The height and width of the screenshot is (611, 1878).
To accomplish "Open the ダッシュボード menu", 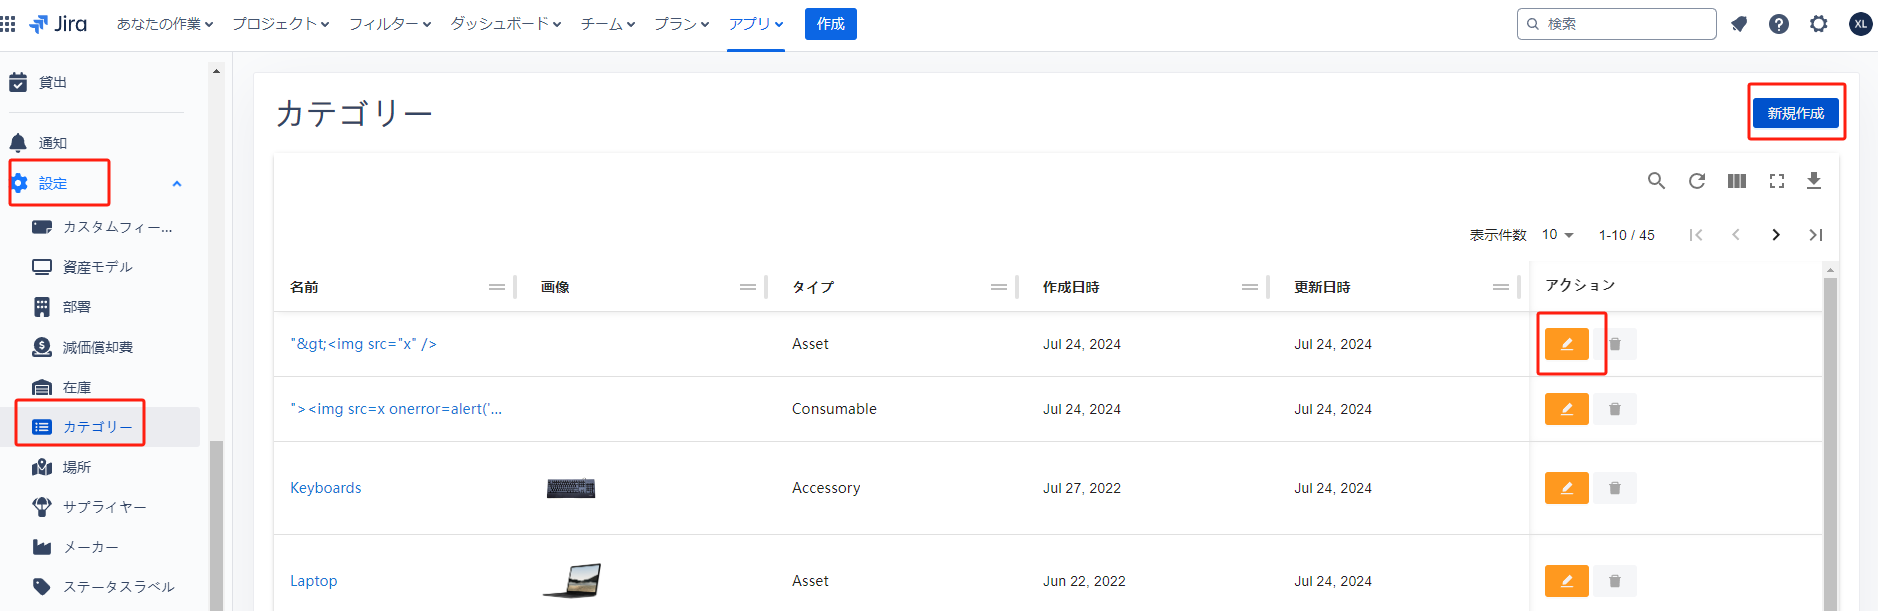I will tap(505, 24).
